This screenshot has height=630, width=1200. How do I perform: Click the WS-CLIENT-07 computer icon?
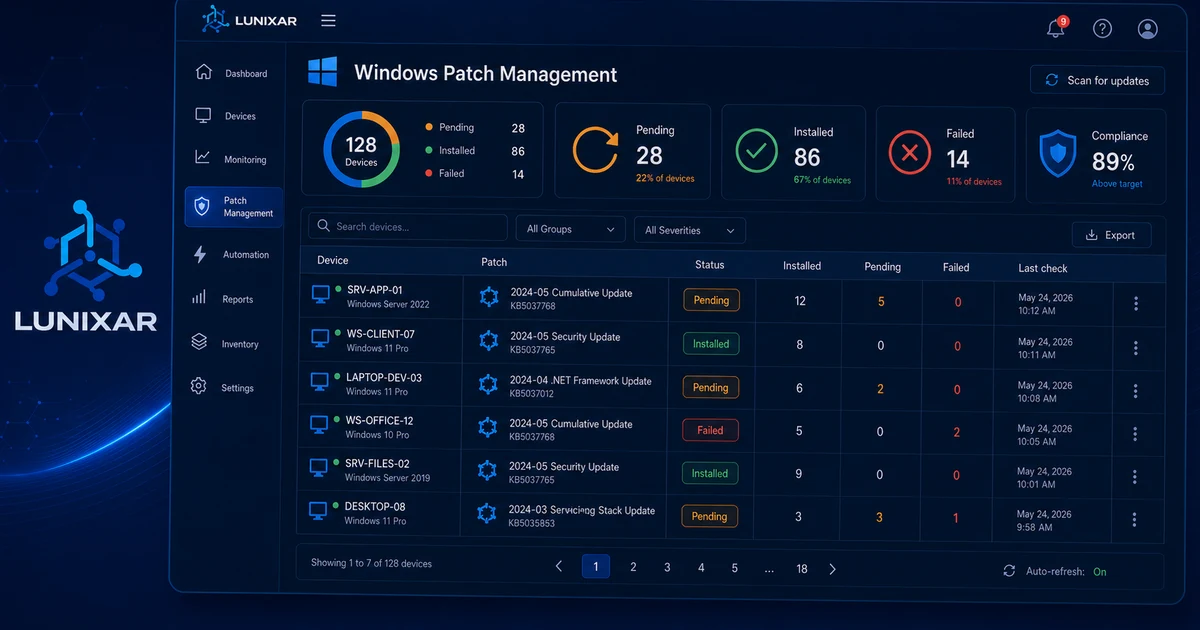tap(320, 338)
